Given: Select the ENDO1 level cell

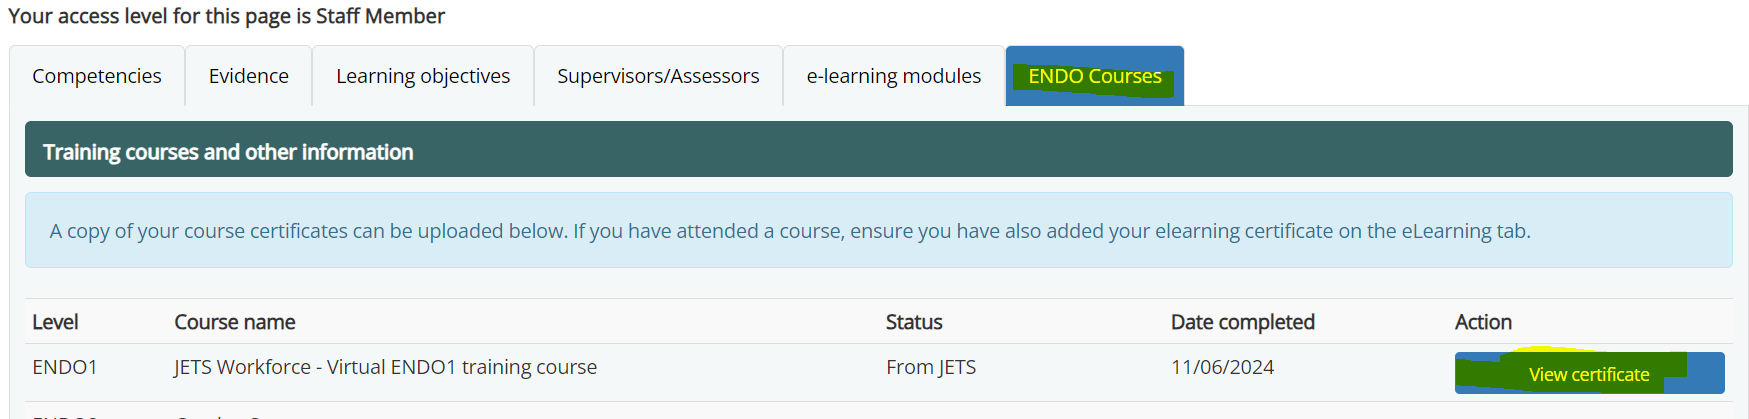Looking at the screenshot, I should 65,367.
